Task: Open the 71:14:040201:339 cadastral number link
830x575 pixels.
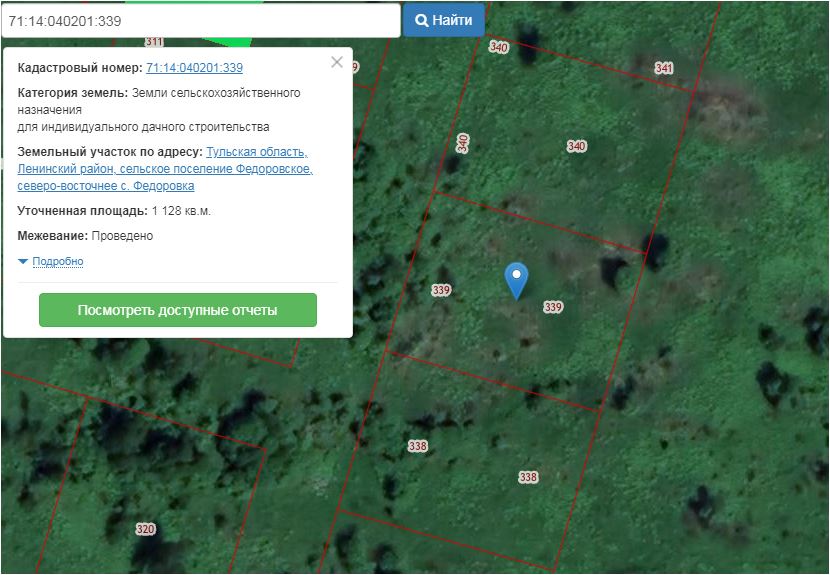Action: tap(194, 68)
